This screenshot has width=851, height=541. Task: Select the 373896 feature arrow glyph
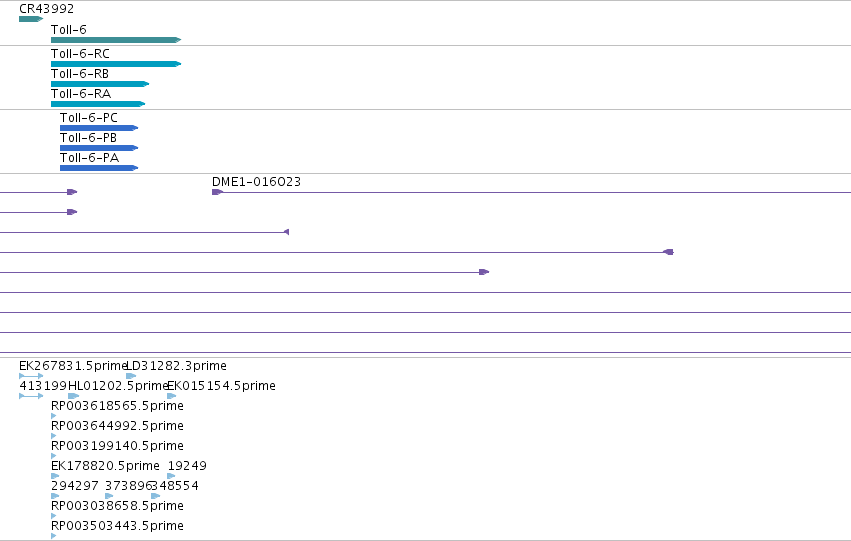coord(109,496)
